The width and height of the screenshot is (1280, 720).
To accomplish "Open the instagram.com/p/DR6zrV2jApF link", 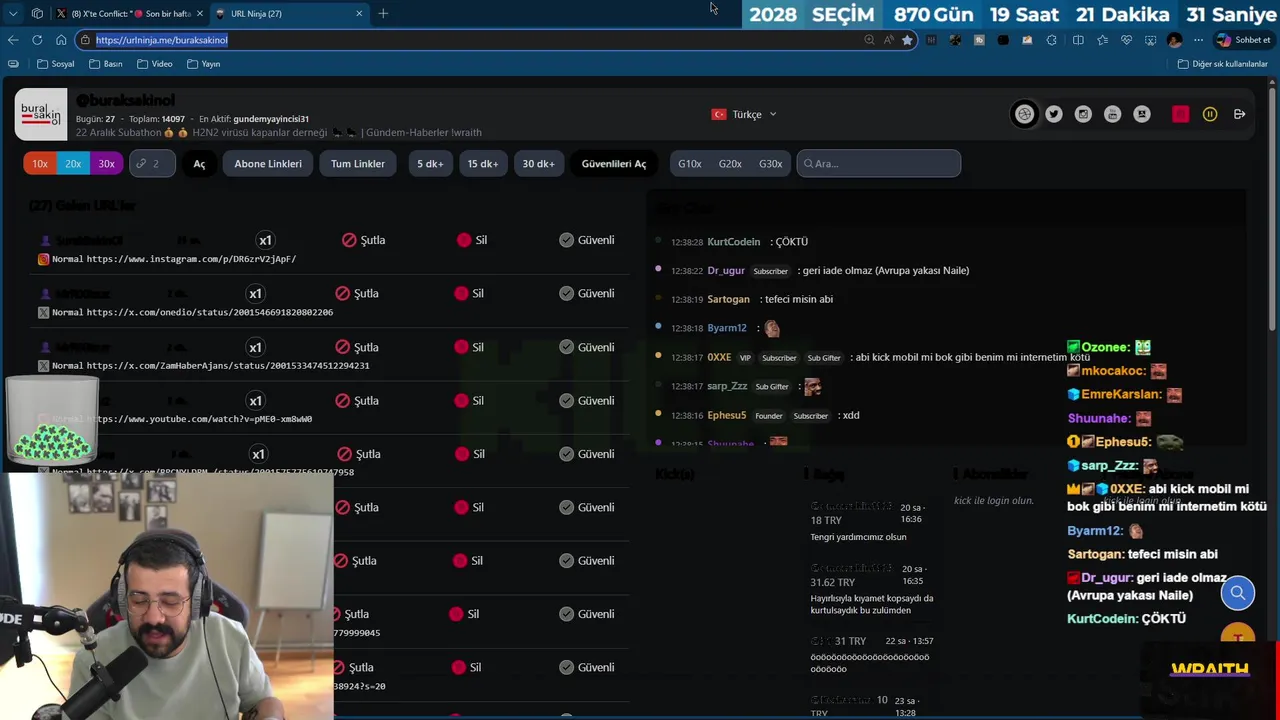I will [x=191, y=259].
